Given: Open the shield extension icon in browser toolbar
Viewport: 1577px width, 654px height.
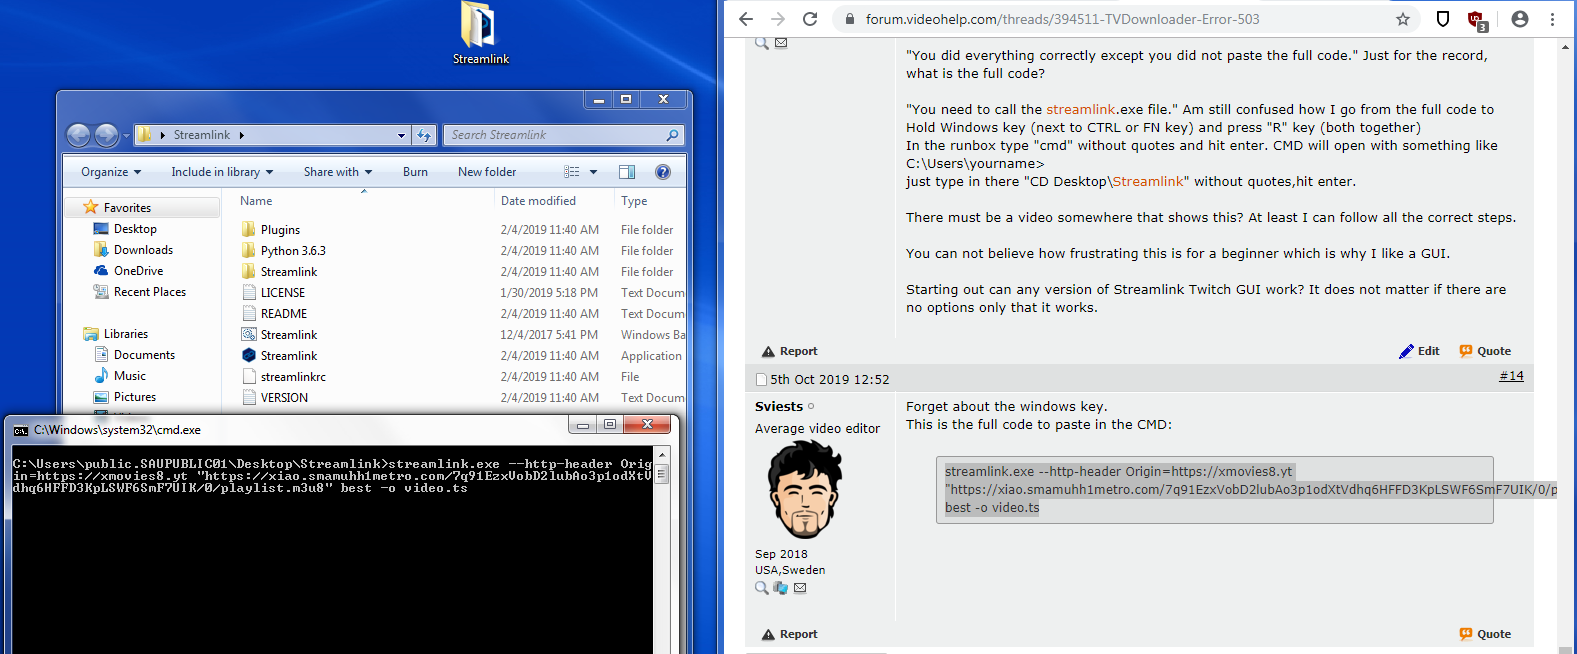Looking at the screenshot, I should click(1443, 19).
